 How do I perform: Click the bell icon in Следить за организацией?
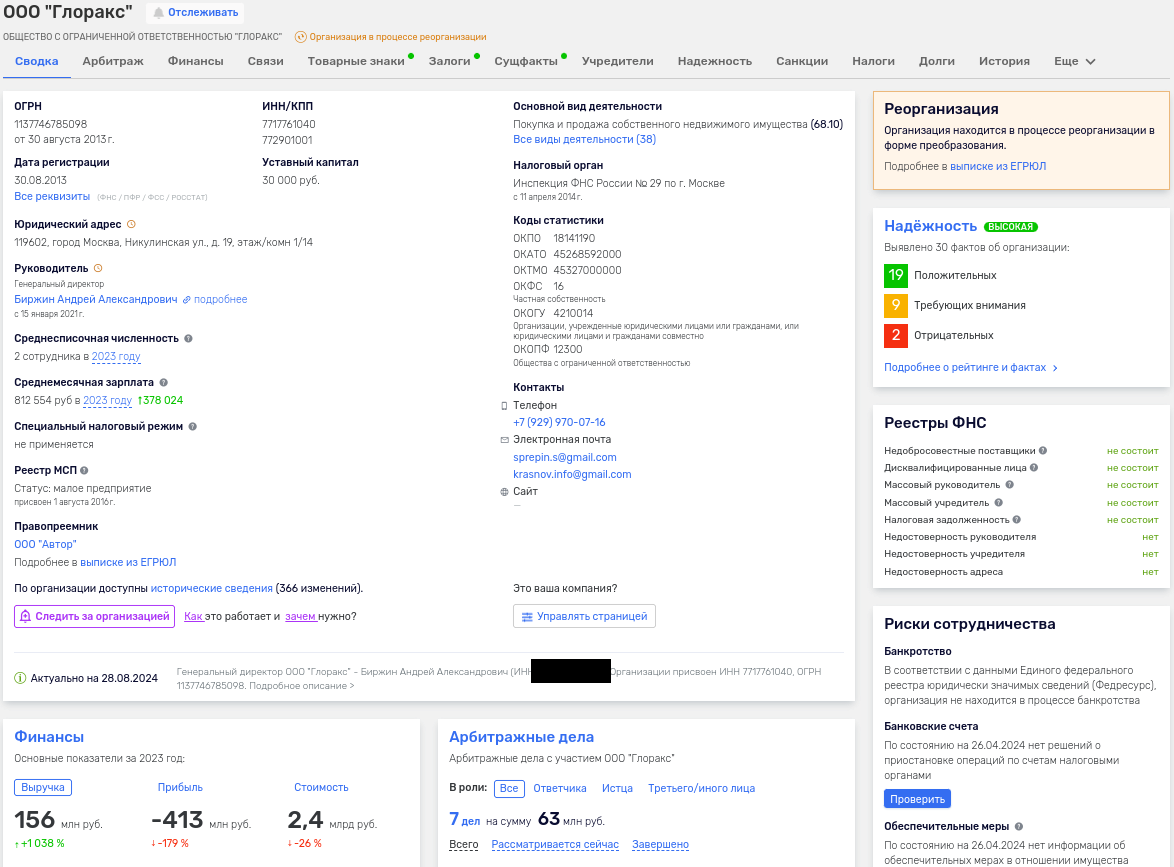pyautogui.click(x=25, y=616)
